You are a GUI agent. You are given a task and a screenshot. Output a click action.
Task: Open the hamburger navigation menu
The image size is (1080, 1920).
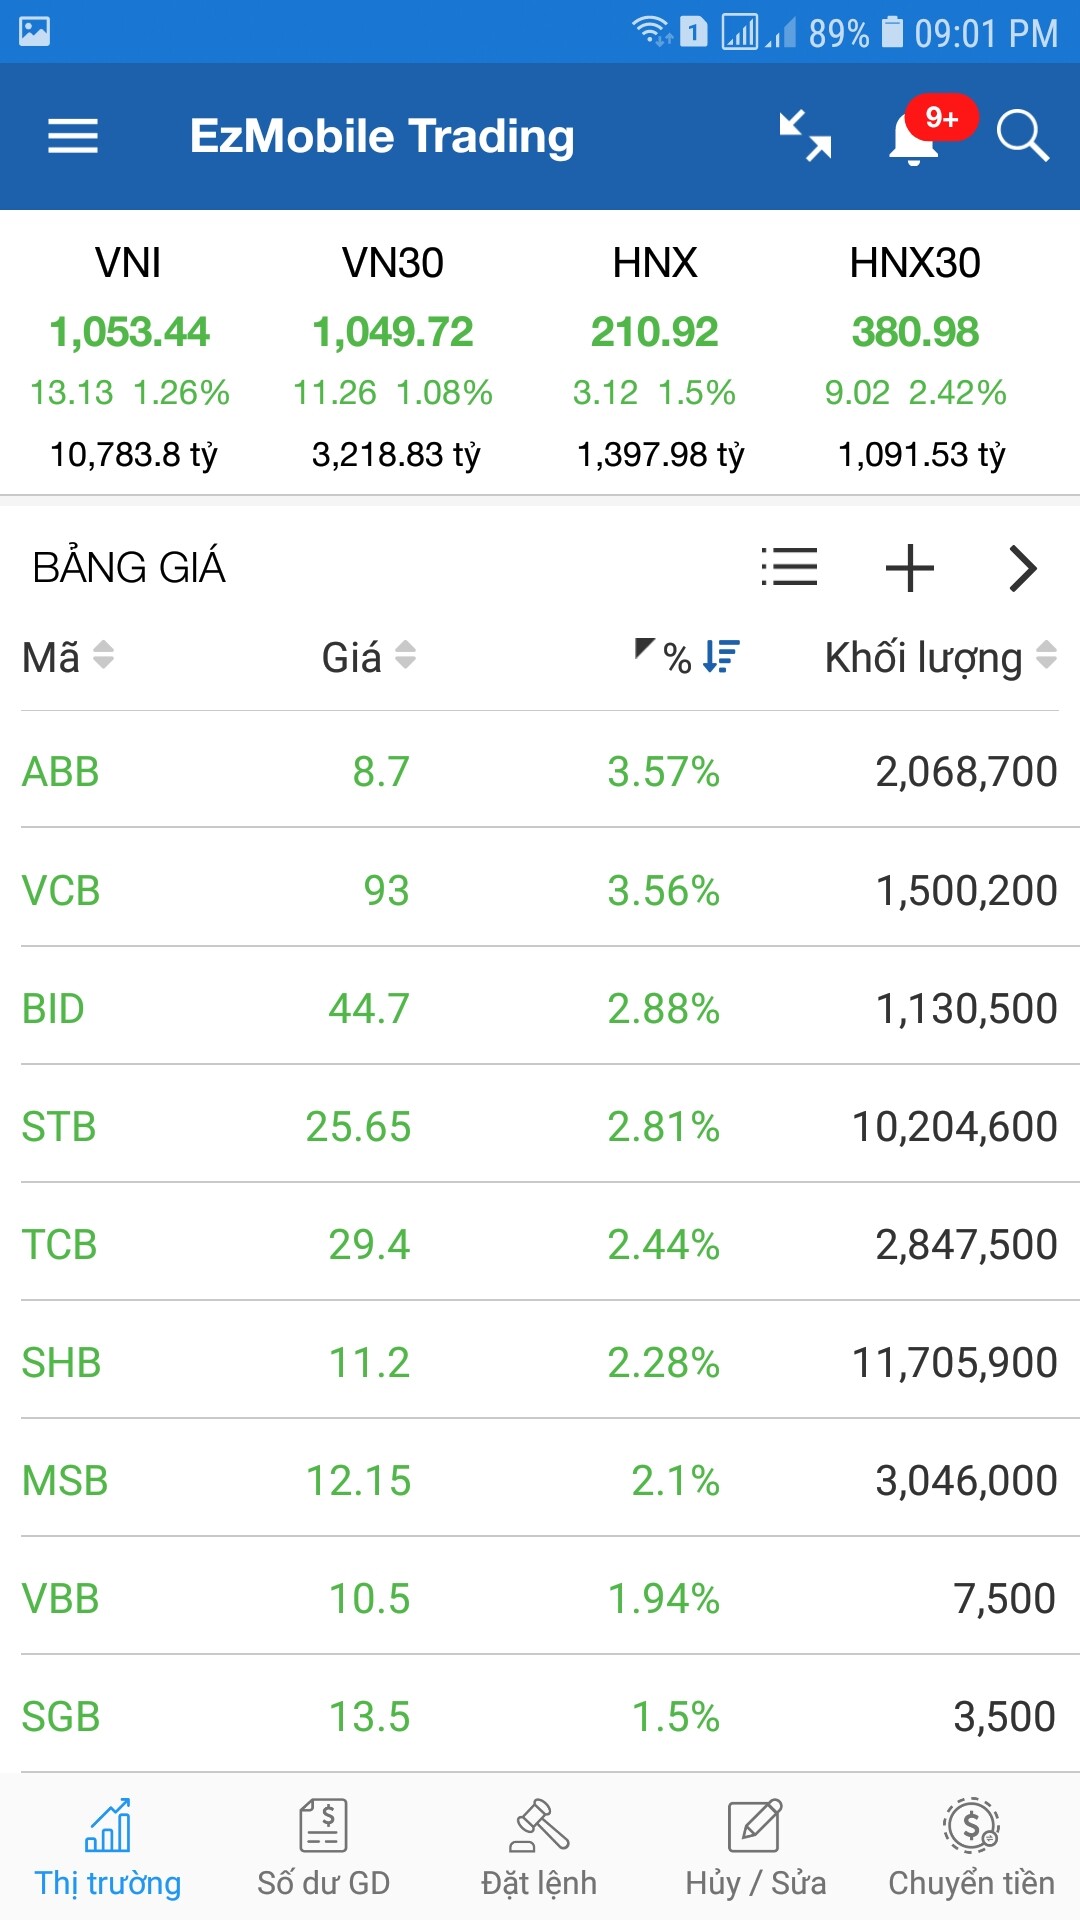click(73, 136)
